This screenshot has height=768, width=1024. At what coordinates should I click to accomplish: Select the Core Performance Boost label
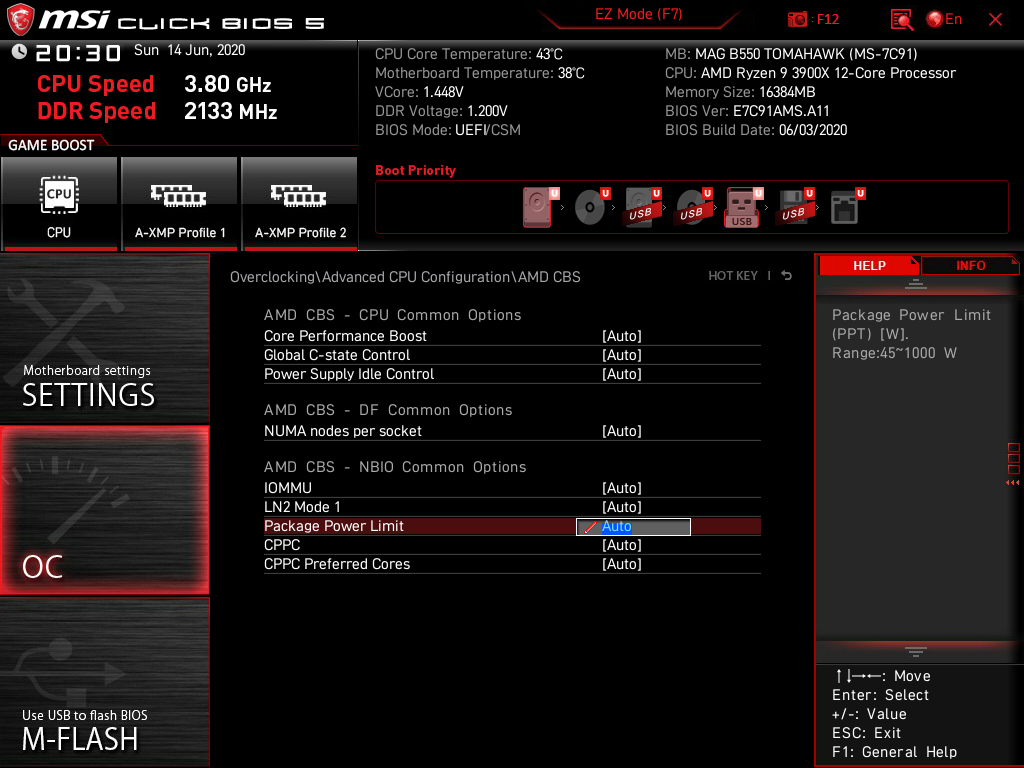tap(345, 336)
